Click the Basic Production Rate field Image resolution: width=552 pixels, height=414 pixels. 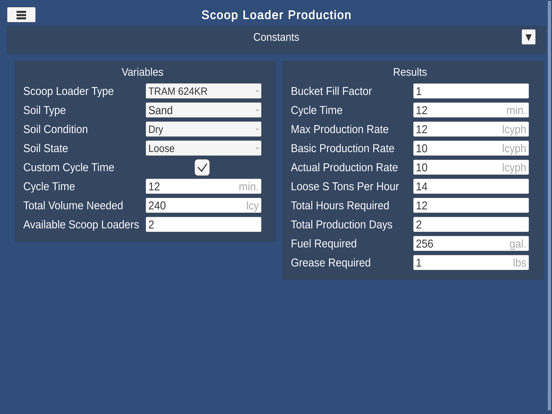pos(471,148)
